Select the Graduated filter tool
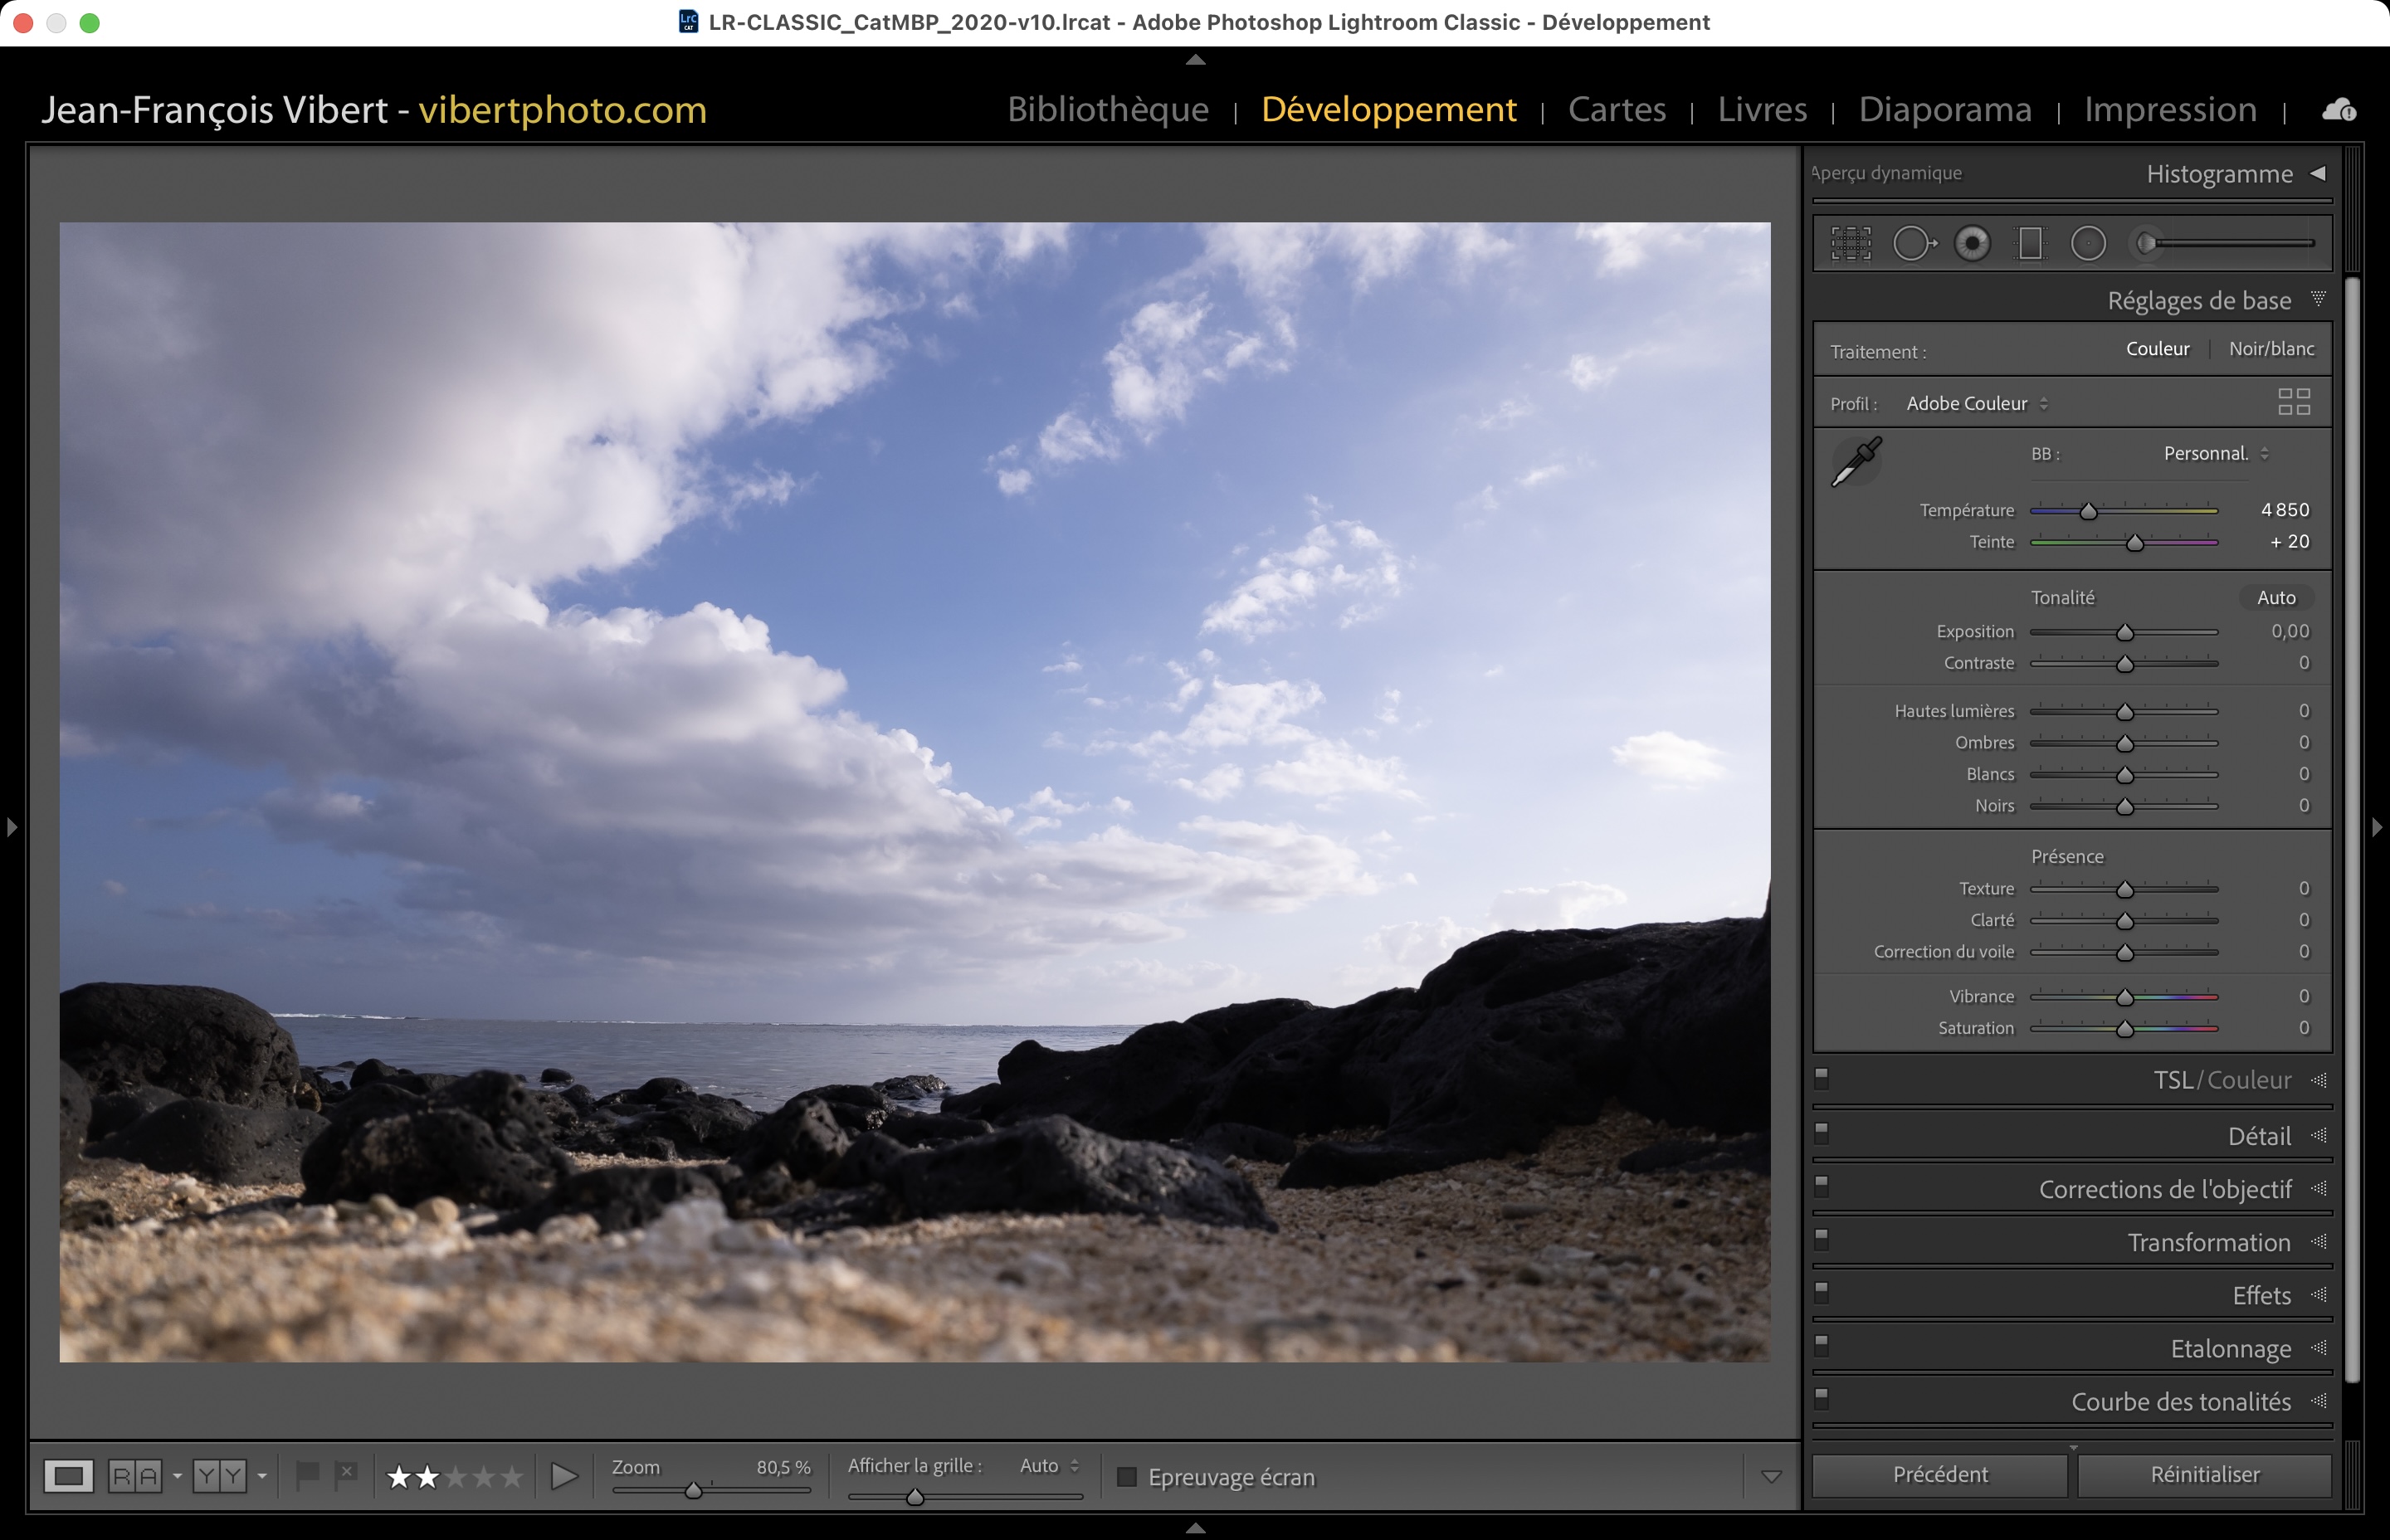Screen dimensions: 2390x1540 2030,243
